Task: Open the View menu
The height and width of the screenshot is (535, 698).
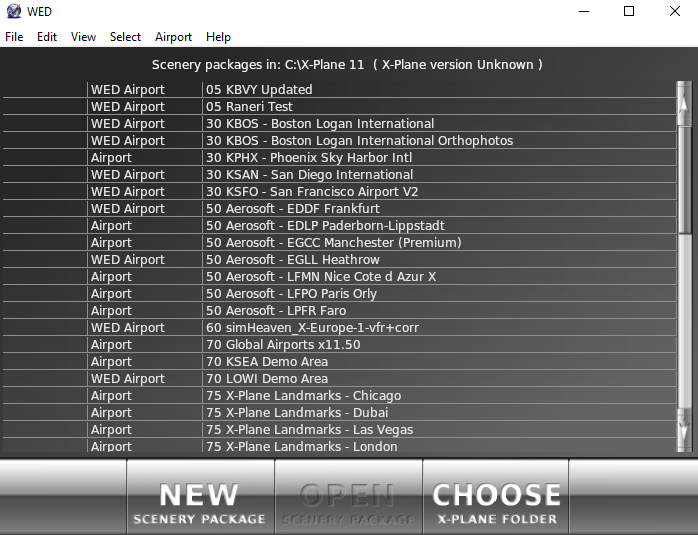Action: (83, 37)
